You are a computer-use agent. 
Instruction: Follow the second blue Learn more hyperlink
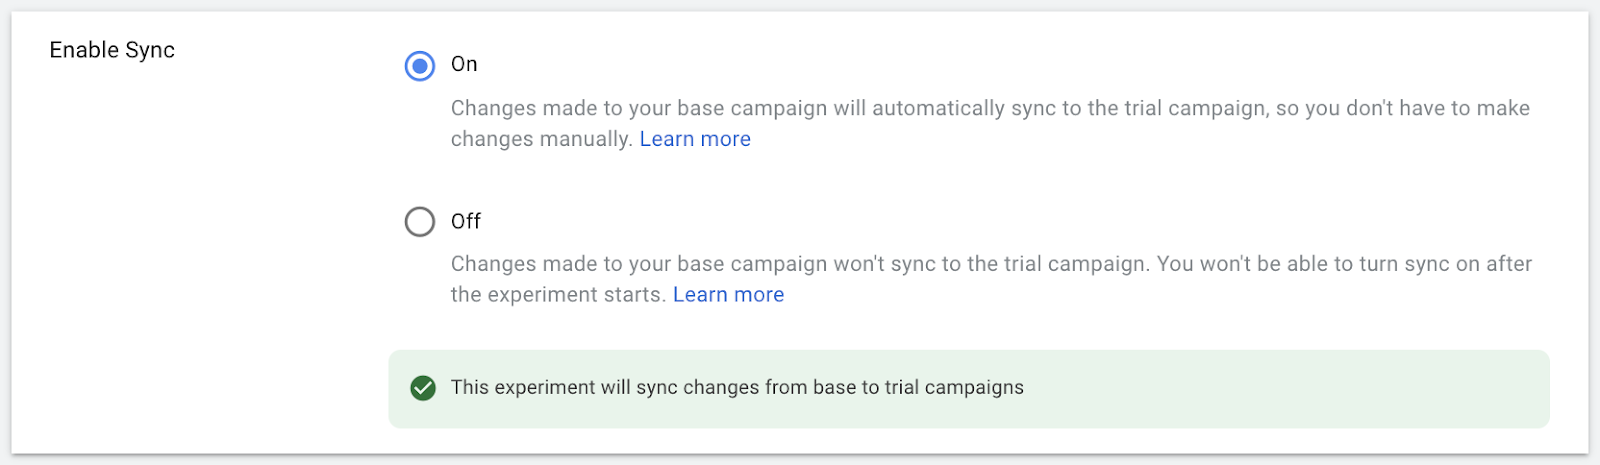pyautogui.click(x=728, y=295)
